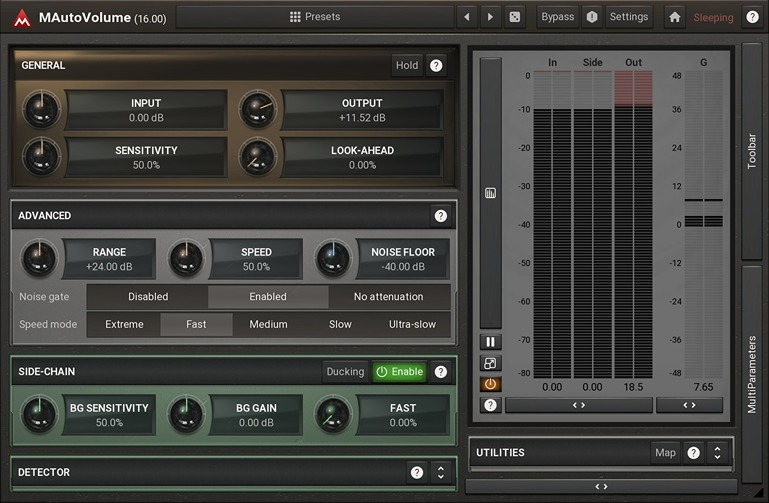The height and width of the screenshot is (503, 769).
Task: Load the previous preset arrow
Action: [467, 17]
